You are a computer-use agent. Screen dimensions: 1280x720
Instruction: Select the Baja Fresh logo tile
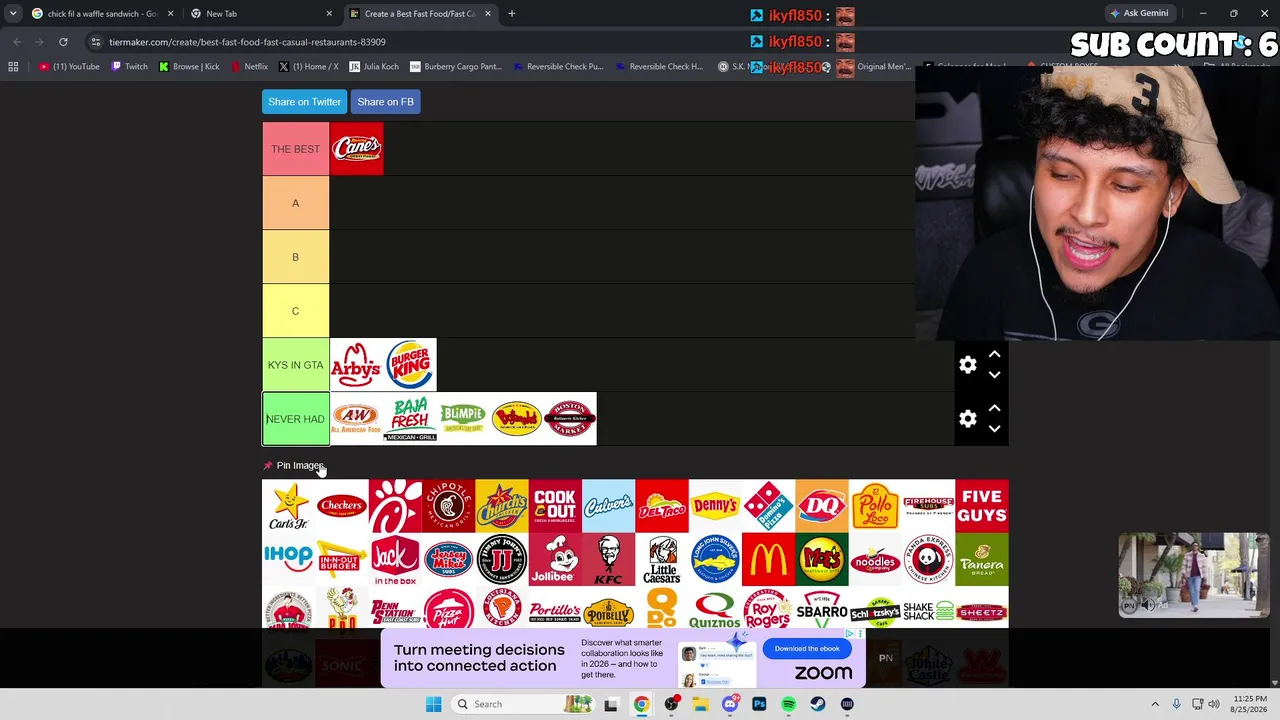click(x=410, y=419)
